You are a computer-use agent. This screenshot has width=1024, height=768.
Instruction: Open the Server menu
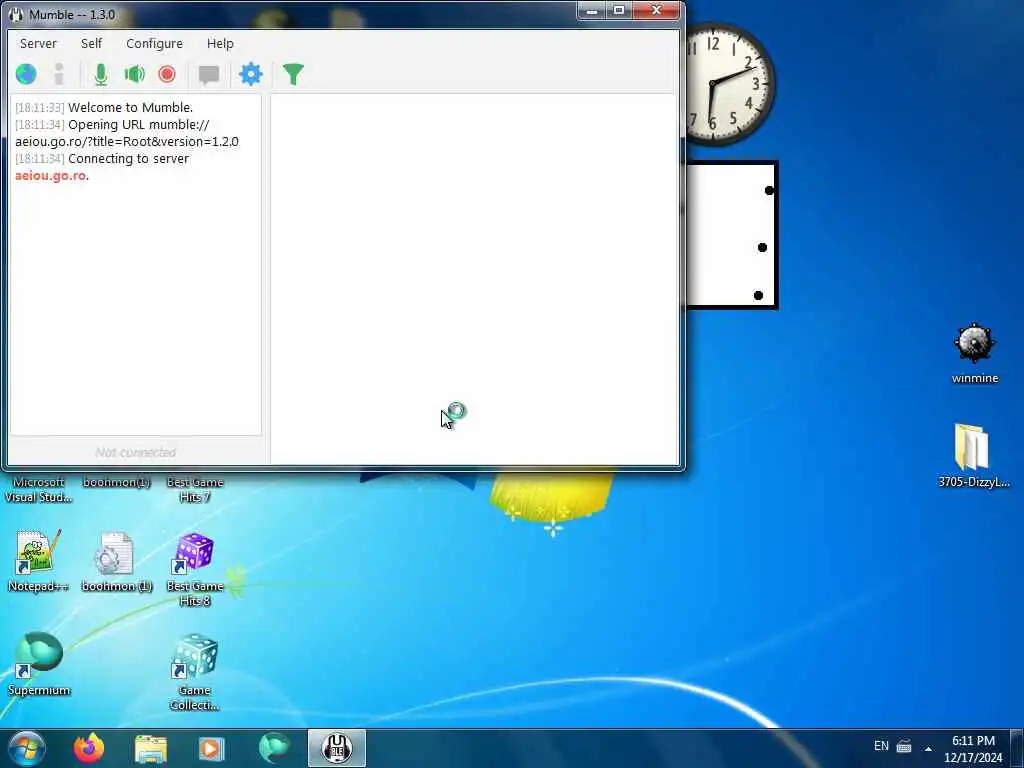[x=38, y=44]
